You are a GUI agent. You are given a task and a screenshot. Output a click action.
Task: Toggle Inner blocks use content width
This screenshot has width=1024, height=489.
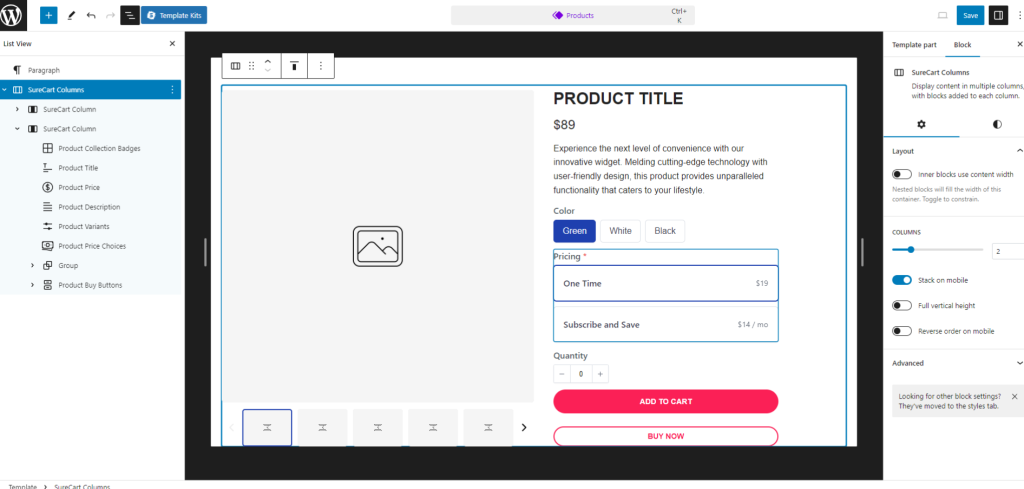[902, 174]
